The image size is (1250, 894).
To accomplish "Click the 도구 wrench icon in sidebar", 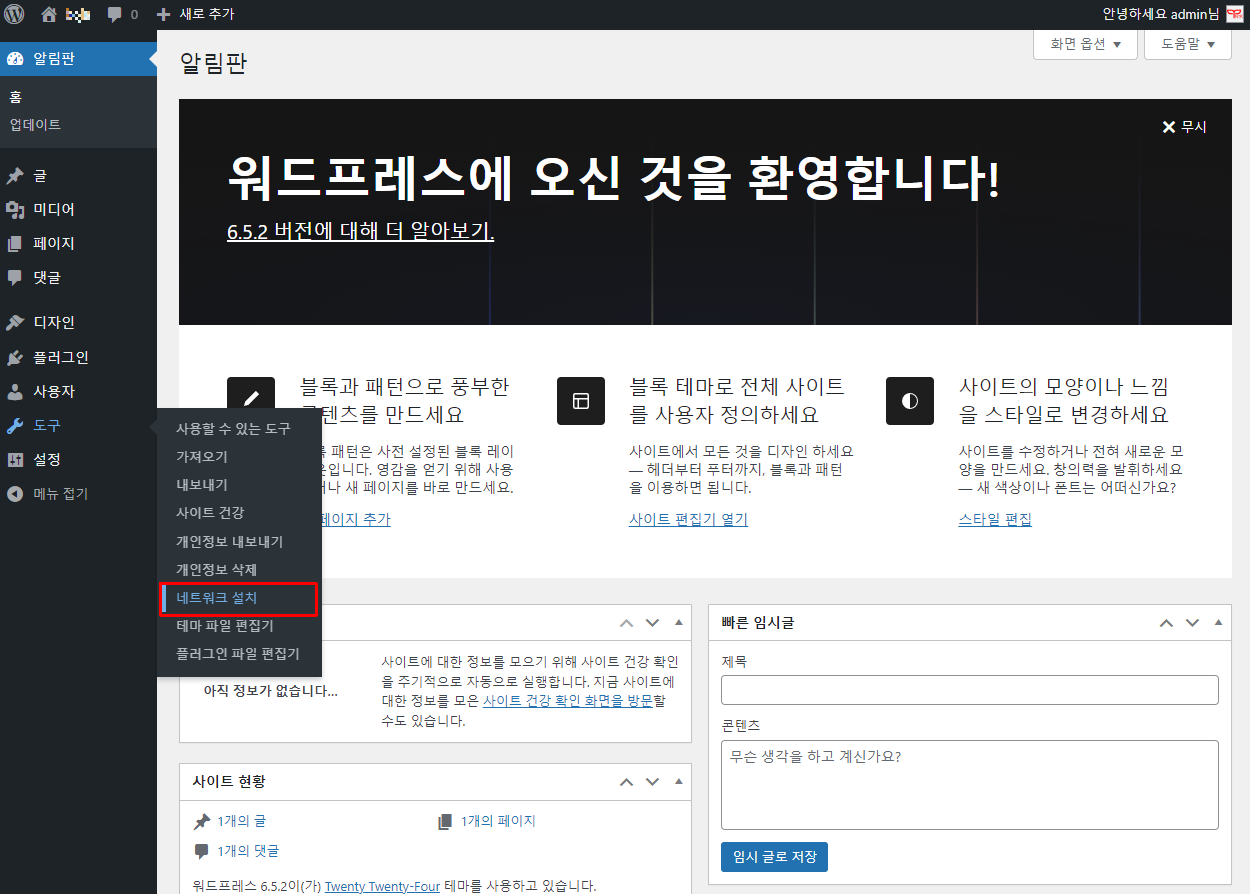I will point(15,425).
